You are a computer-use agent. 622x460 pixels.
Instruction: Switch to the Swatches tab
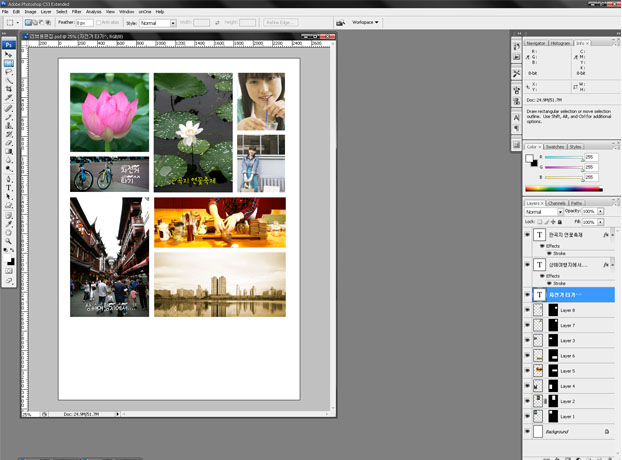[555, 147]
